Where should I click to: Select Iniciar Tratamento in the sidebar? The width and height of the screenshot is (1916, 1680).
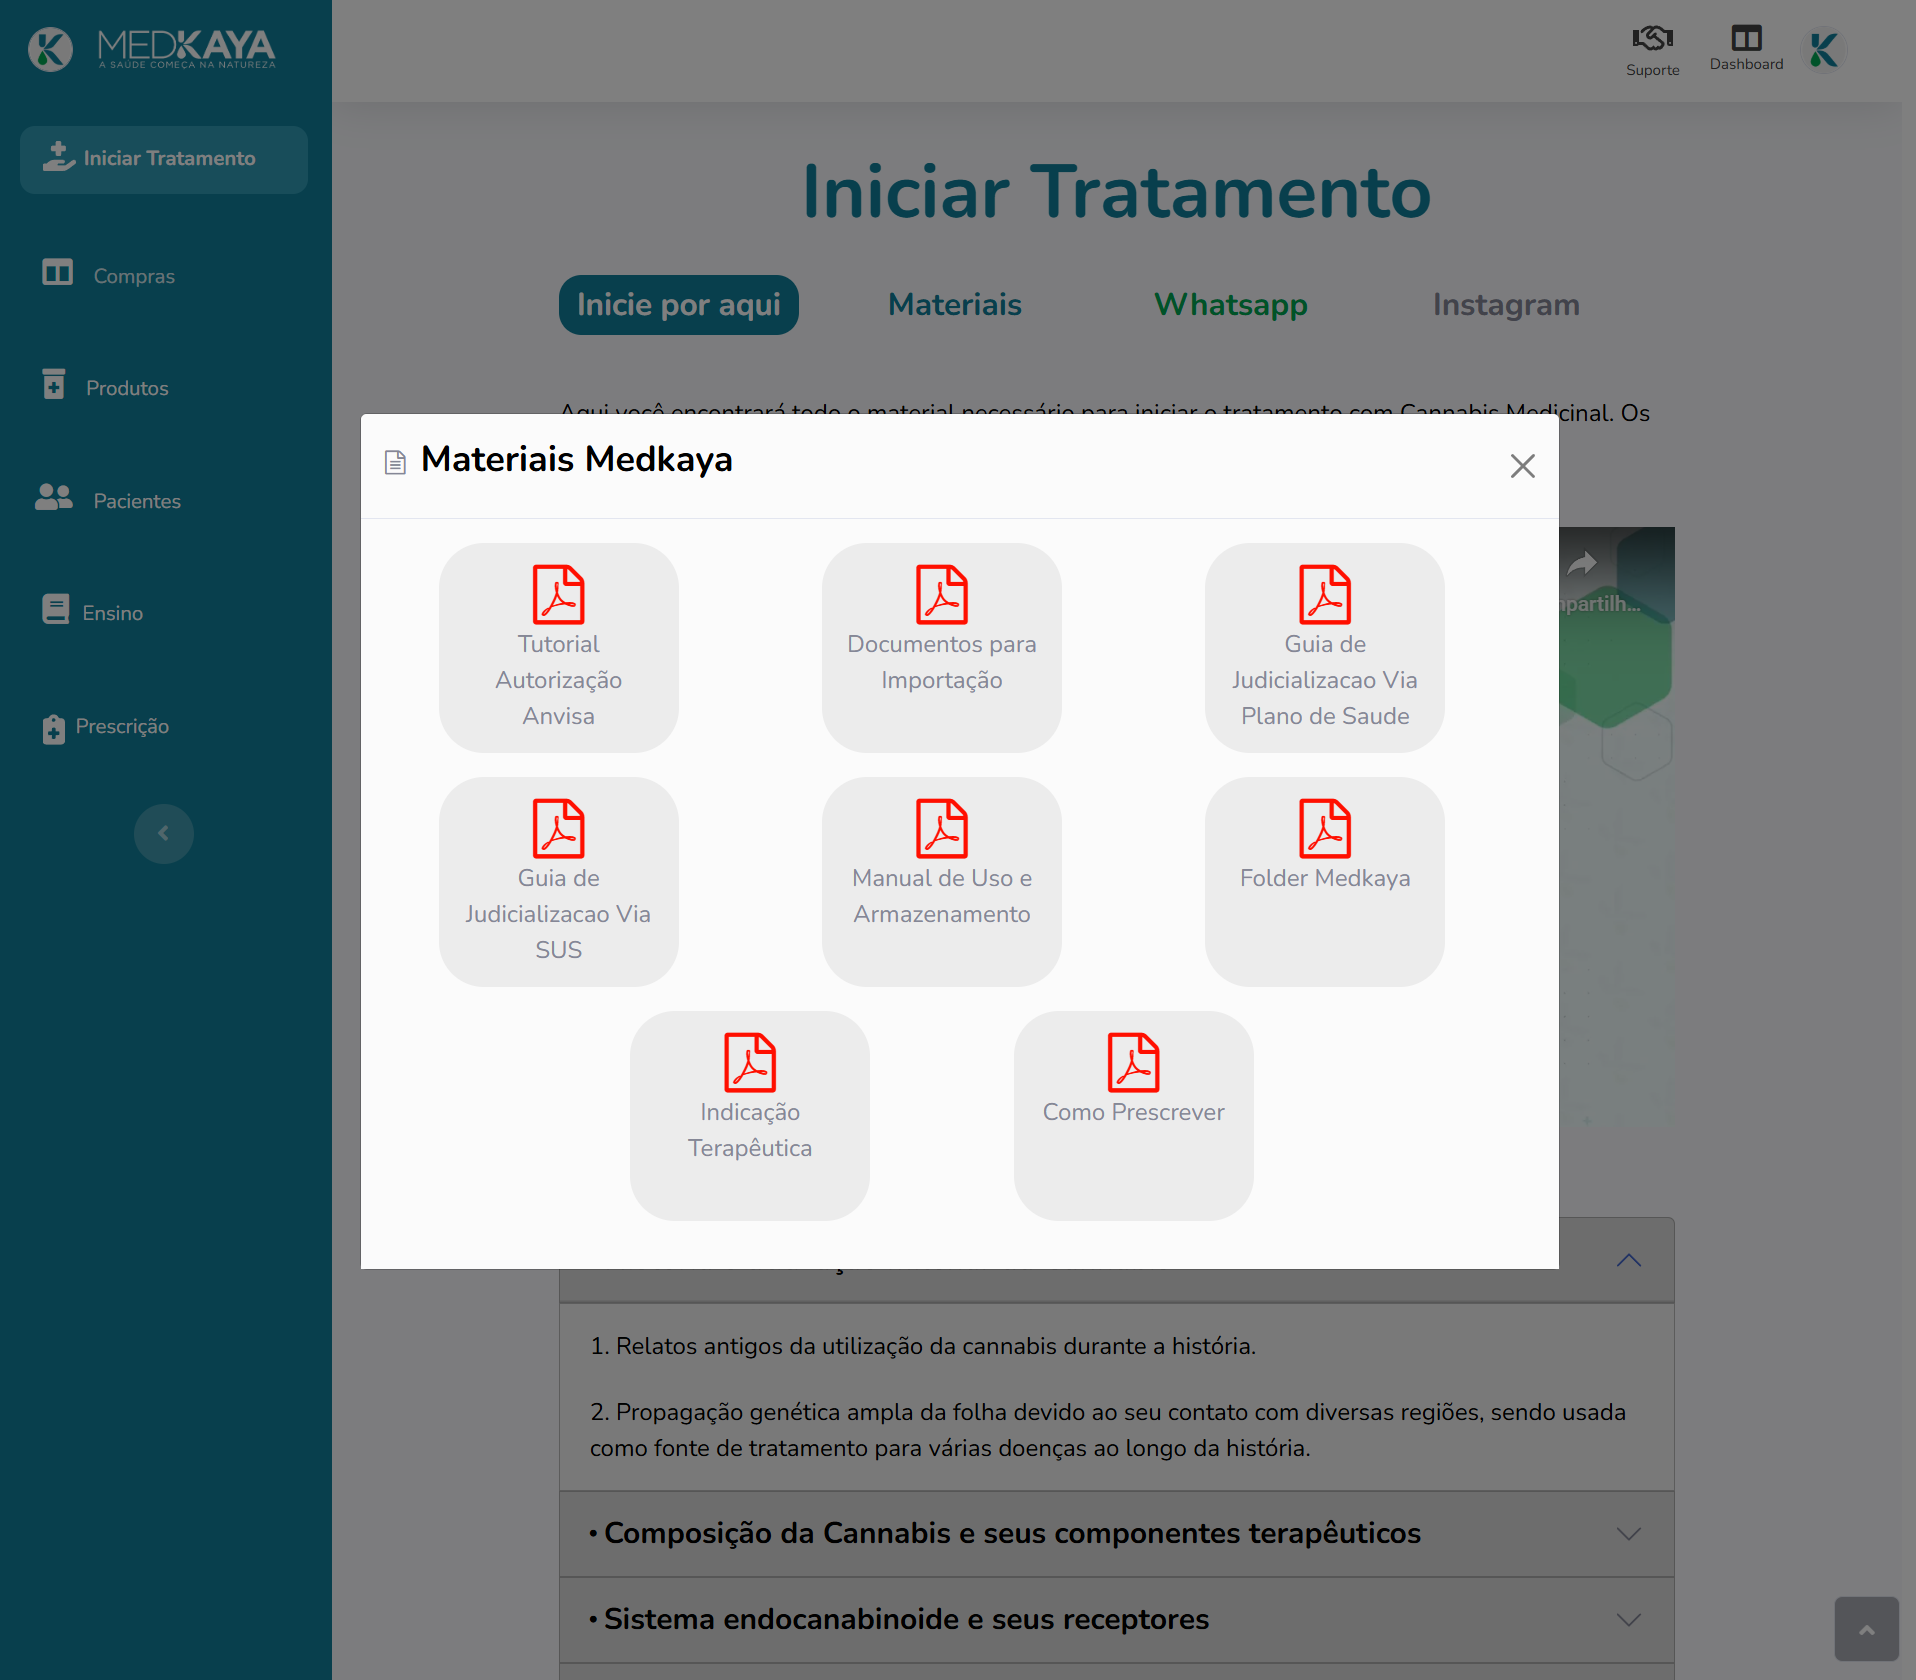pyautogui.click(x=164, y=159)
